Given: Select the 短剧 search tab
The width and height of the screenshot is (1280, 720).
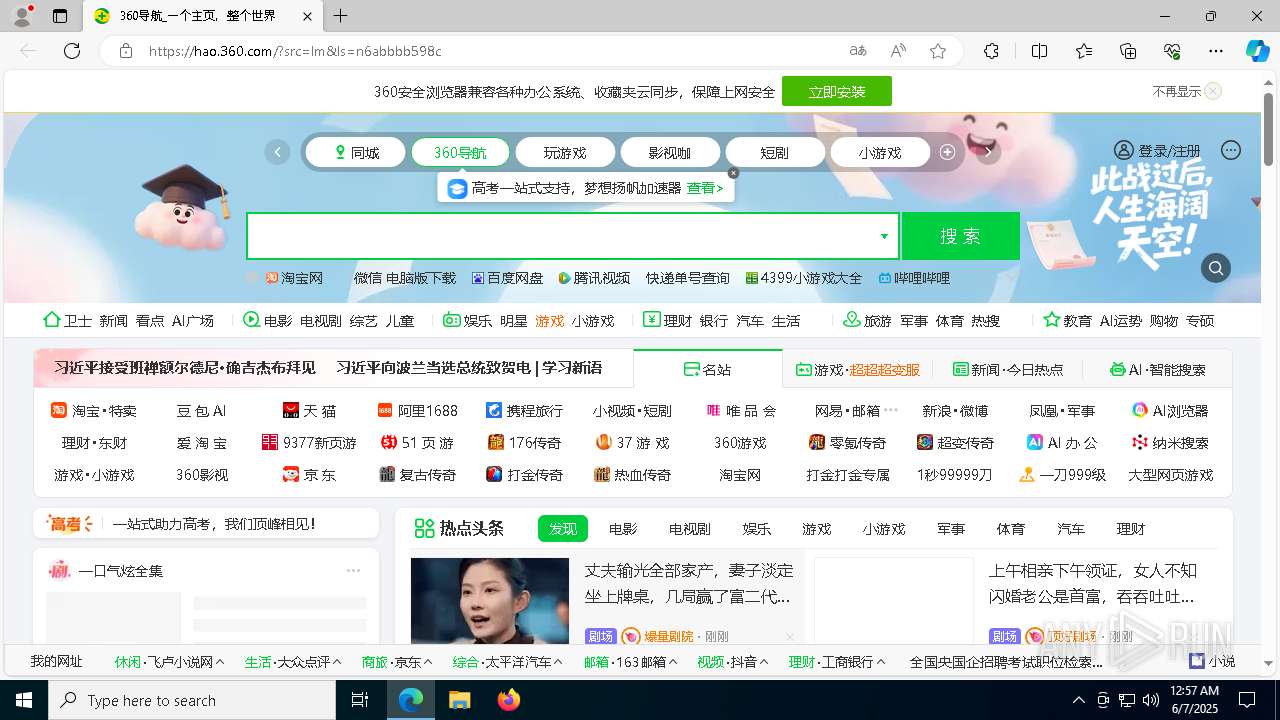Looking at the screenshot, I should pos(775,152).
